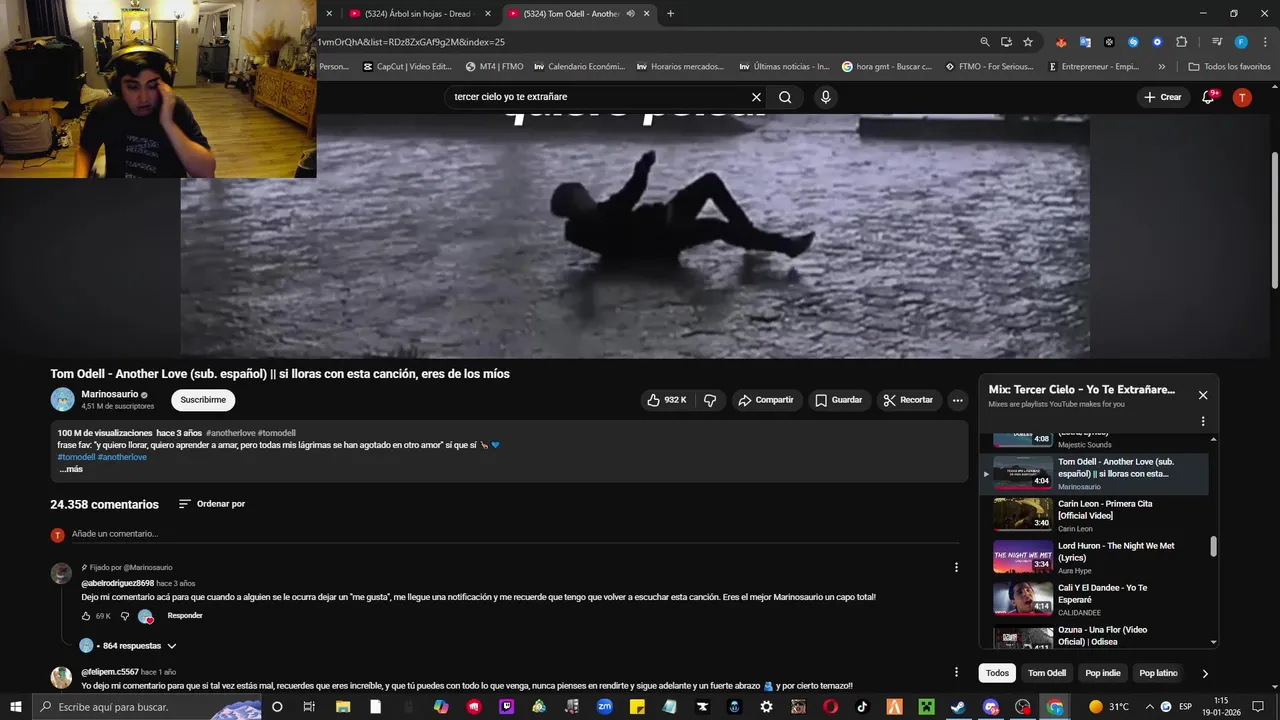The width and height of the screenshot is (1280, 720).
Task: Open Todos los favoritos bookmarks folder
Action: pos(1229,66)
